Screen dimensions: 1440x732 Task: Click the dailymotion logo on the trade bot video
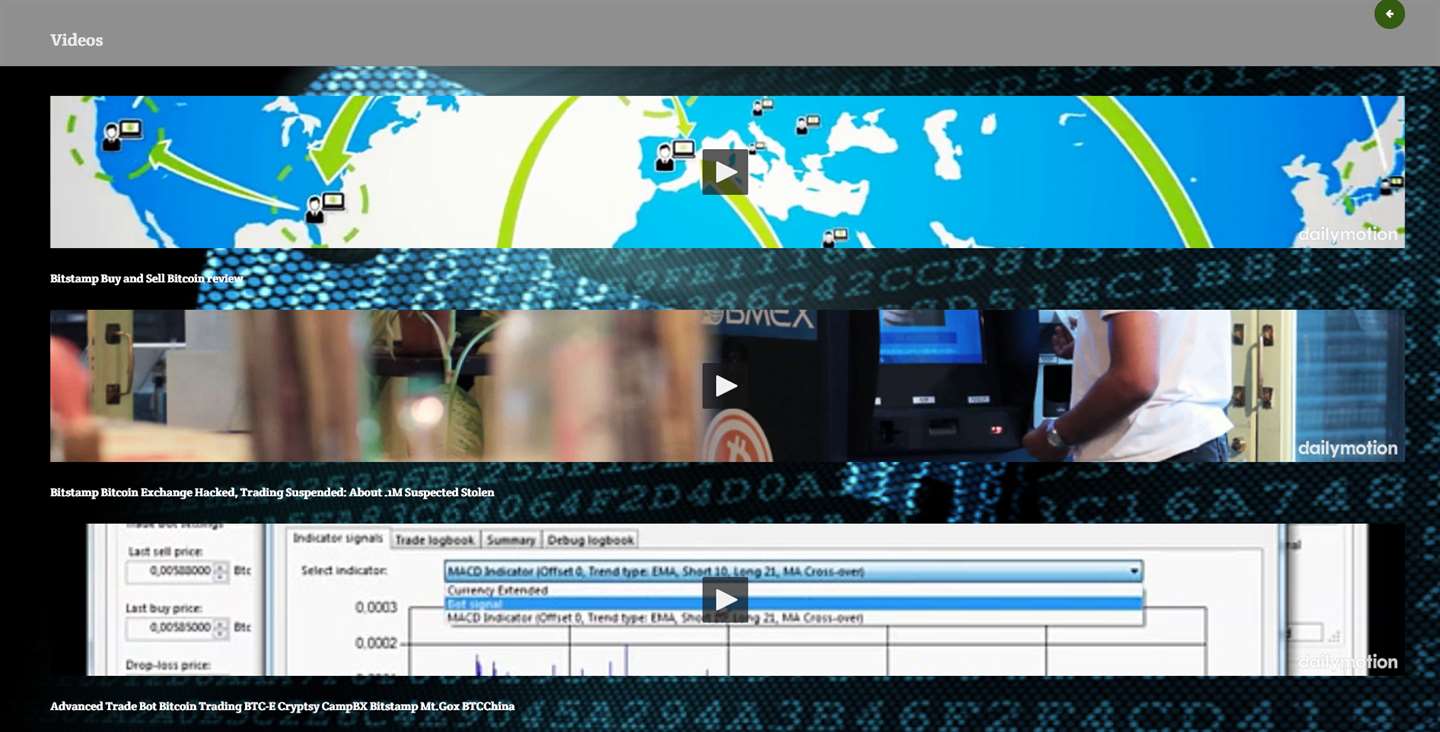[x=1347, y=662]
